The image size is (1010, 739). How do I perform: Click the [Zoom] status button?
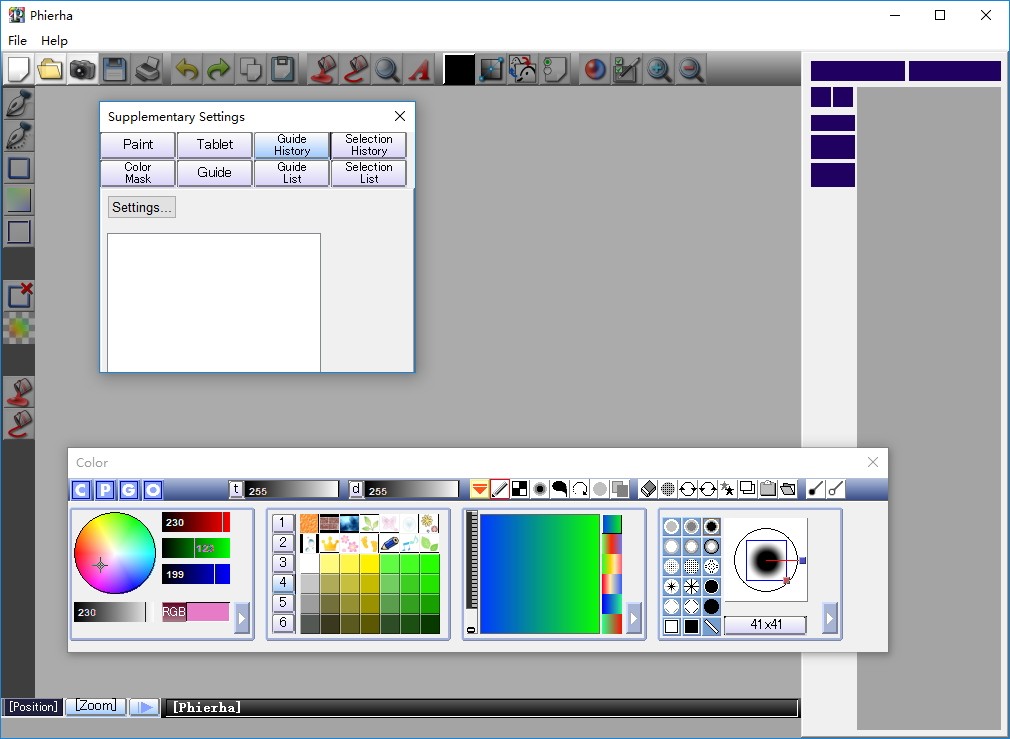tap(97, 706)
